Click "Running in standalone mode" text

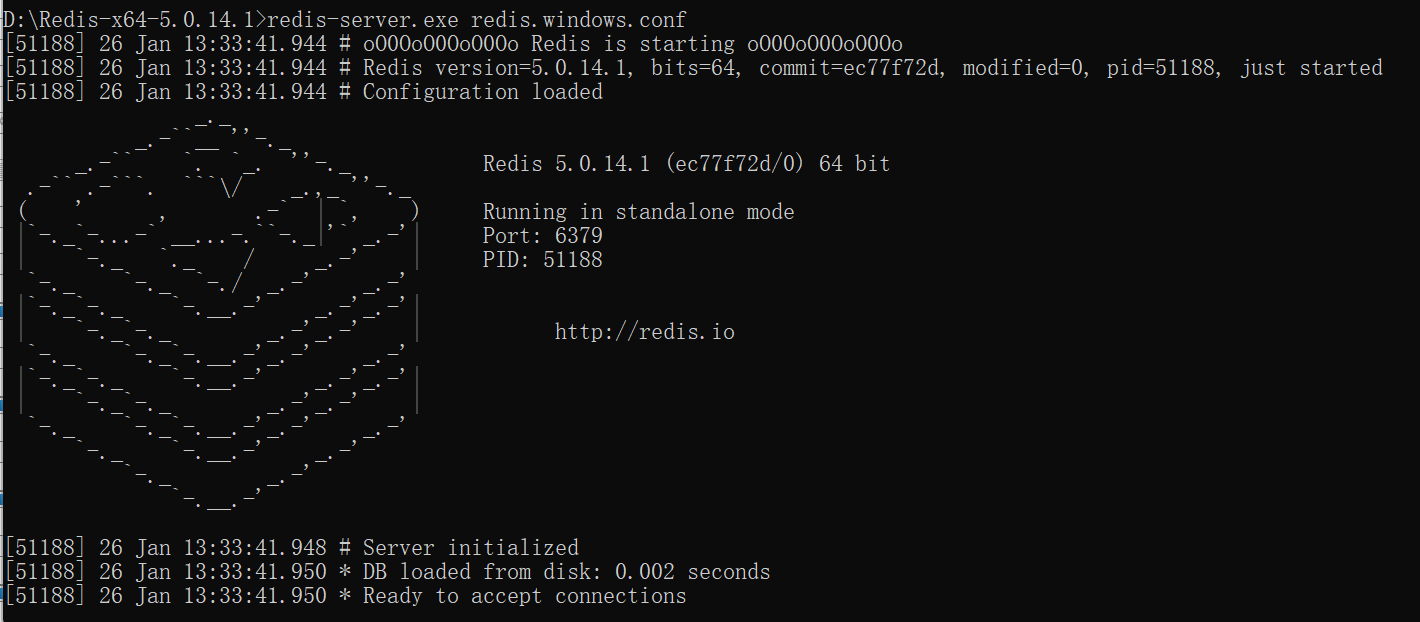(x=638, y=212)
